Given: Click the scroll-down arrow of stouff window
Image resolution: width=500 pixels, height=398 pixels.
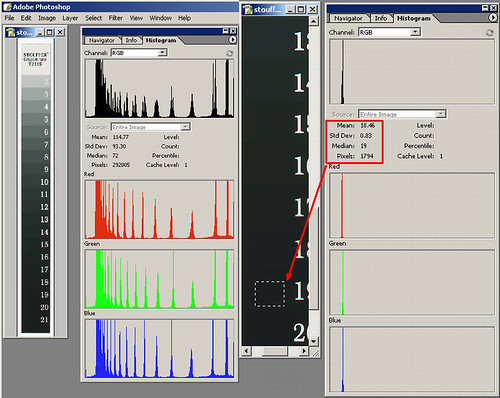Looking at the screenshot, I should coord(313,341).
